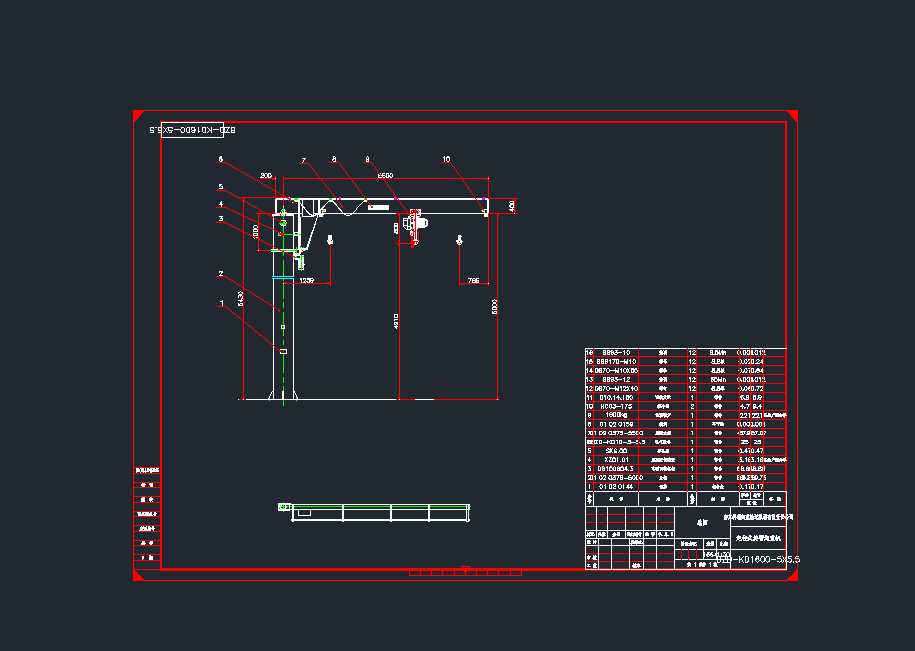Select part callout number 10

446,159
